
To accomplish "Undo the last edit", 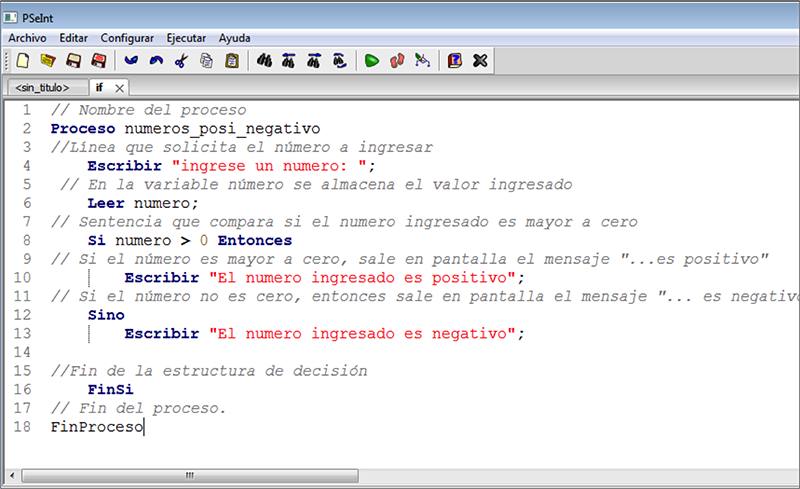I will tap(131, 61).
